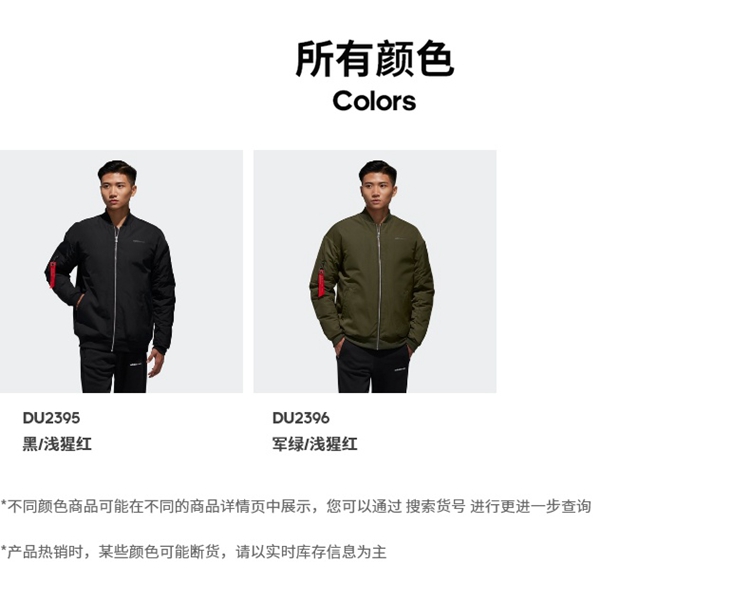Click the stock availability note 产品热销时
This screenshot has width=750, height=601.
pyautogui.click(x=193, y=552)
